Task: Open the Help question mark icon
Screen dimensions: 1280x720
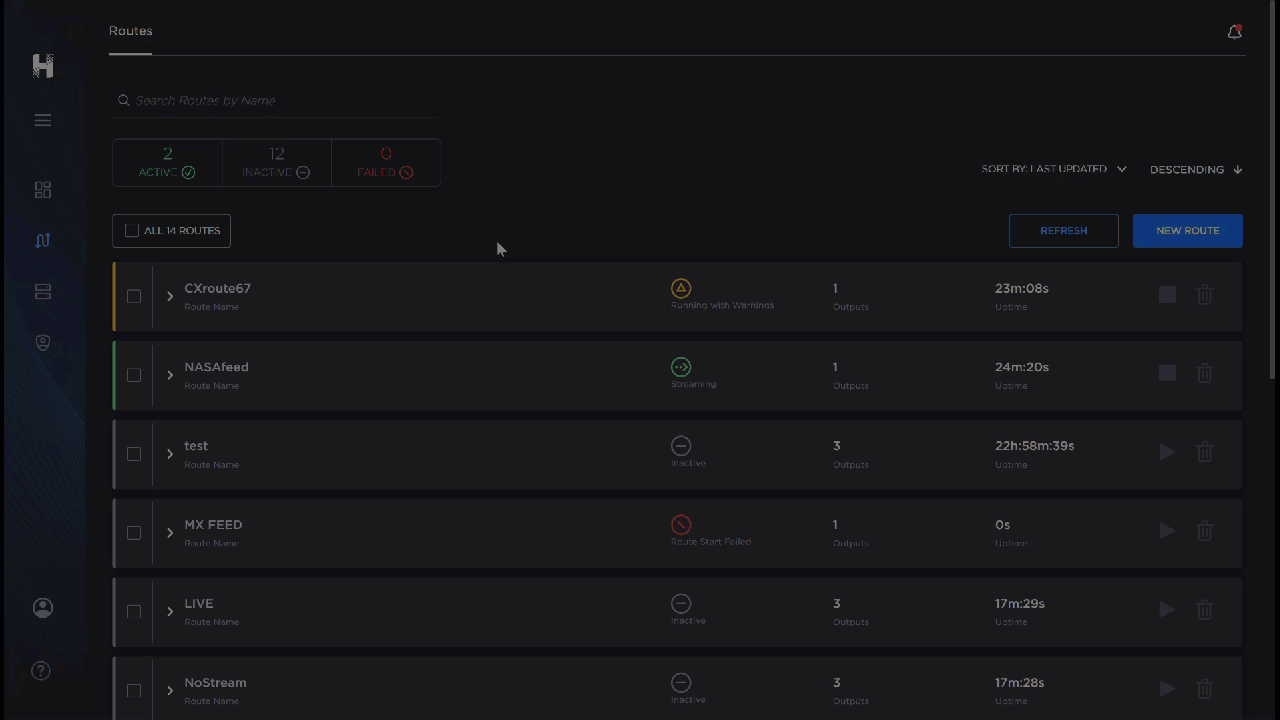Action: pyautogui.click(x=40, y=670)
